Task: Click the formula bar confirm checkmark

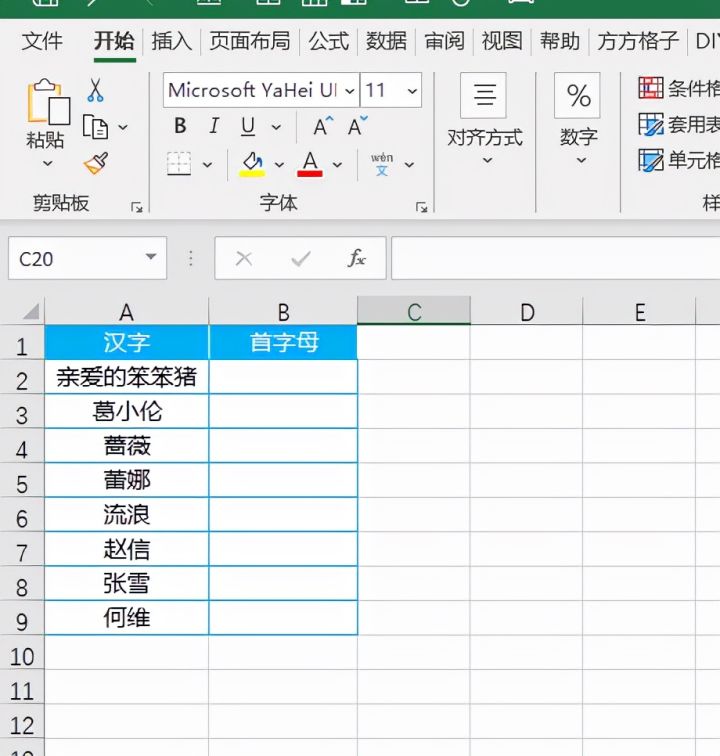Action: [301, 259]
